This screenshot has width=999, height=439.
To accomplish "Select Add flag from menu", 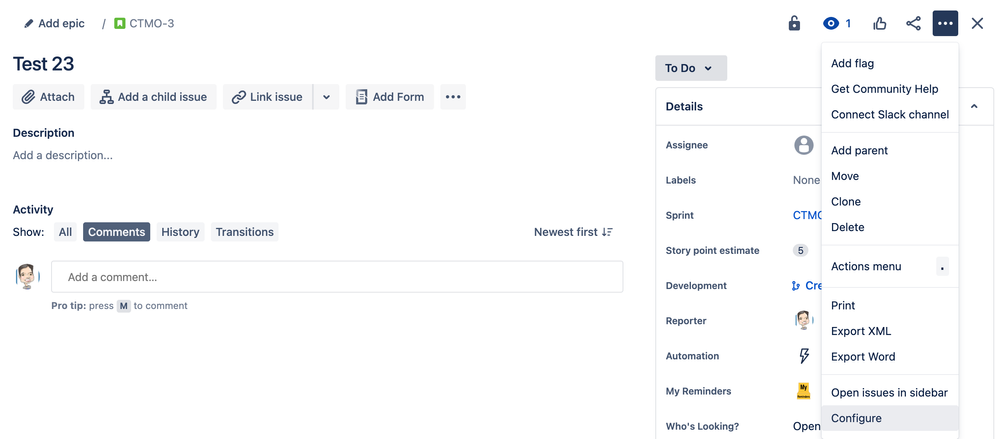I will 890,64.
